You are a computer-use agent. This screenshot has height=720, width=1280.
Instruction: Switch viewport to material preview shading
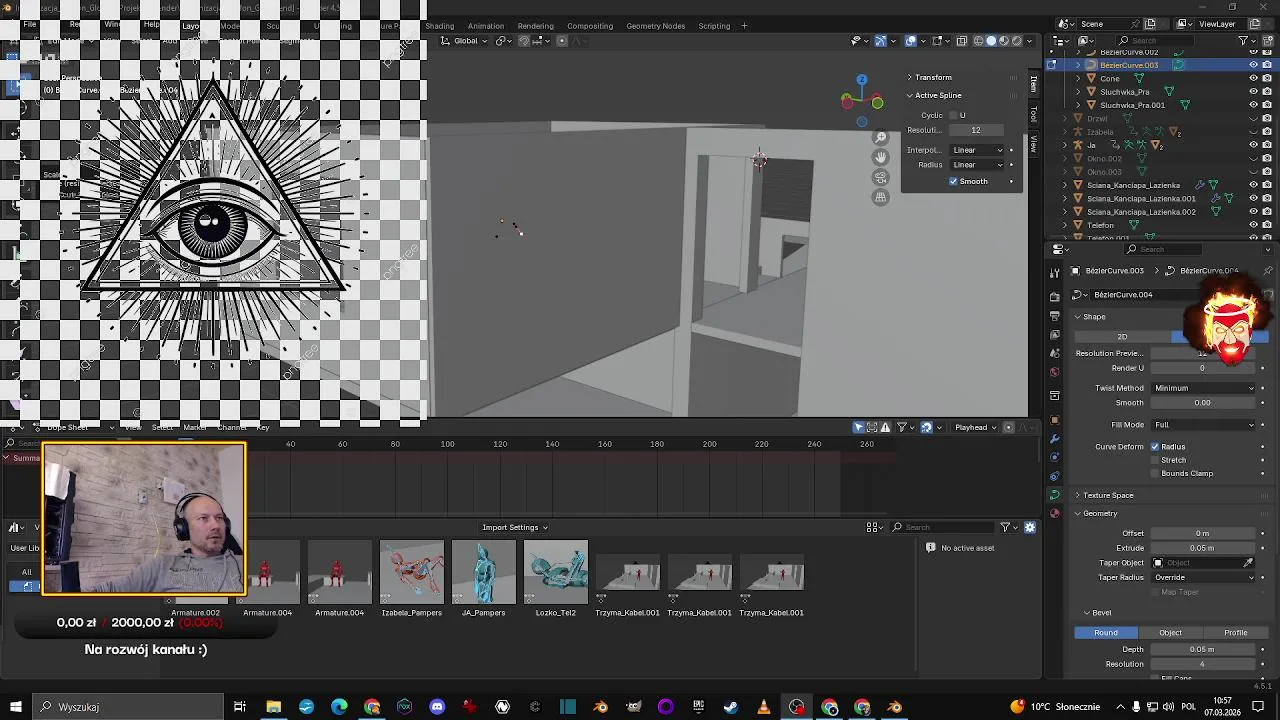pos(1005,41)
